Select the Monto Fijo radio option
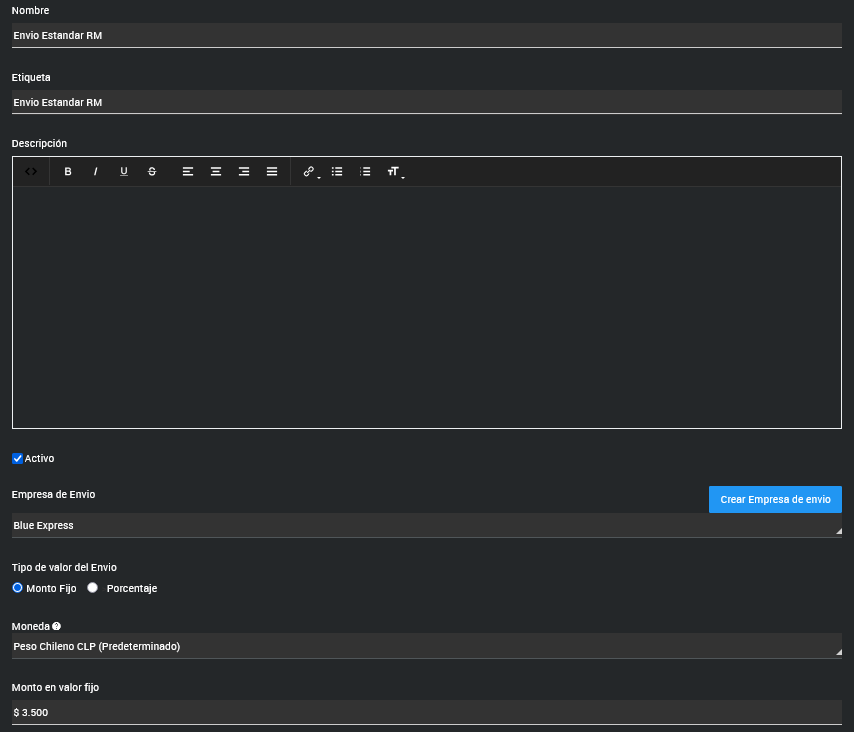854x732 pixels. 18,588
